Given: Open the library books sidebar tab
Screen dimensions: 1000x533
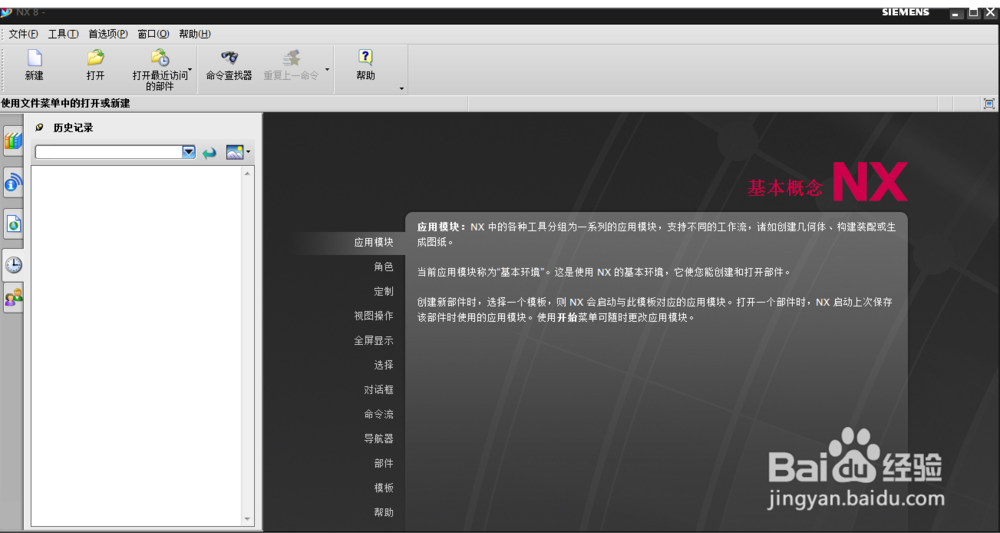Looking at the screenshot, I should (x=13, y=141).
